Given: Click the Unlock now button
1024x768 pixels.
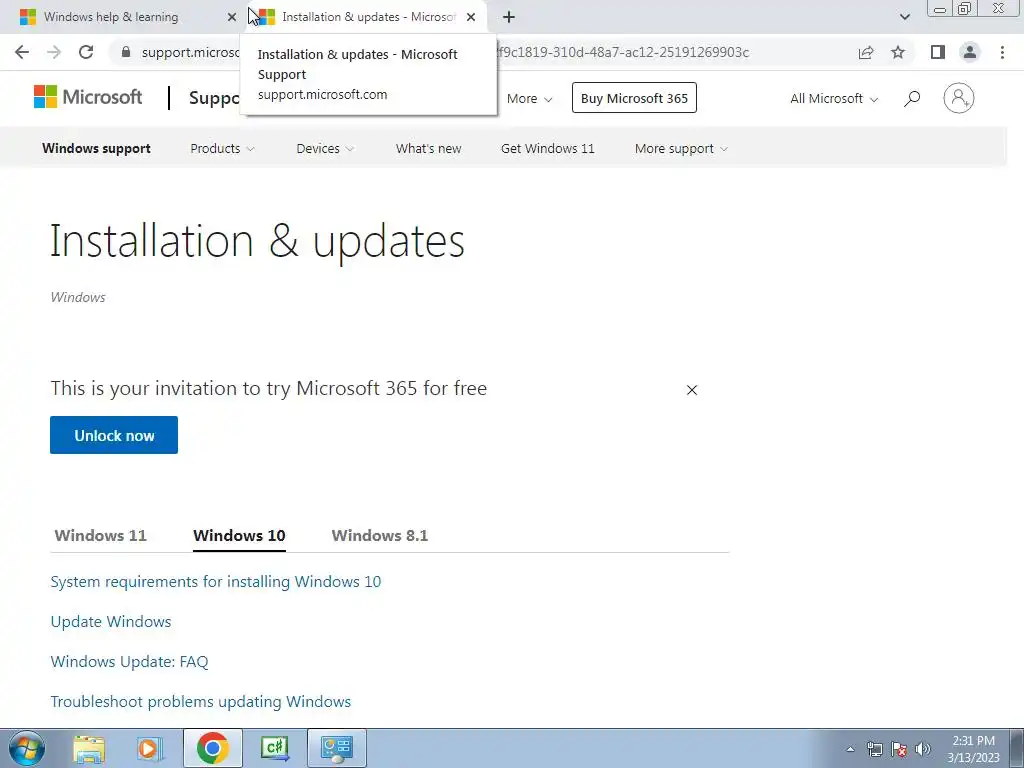Looking at the screenshot, I should click(x=114, y=435).
